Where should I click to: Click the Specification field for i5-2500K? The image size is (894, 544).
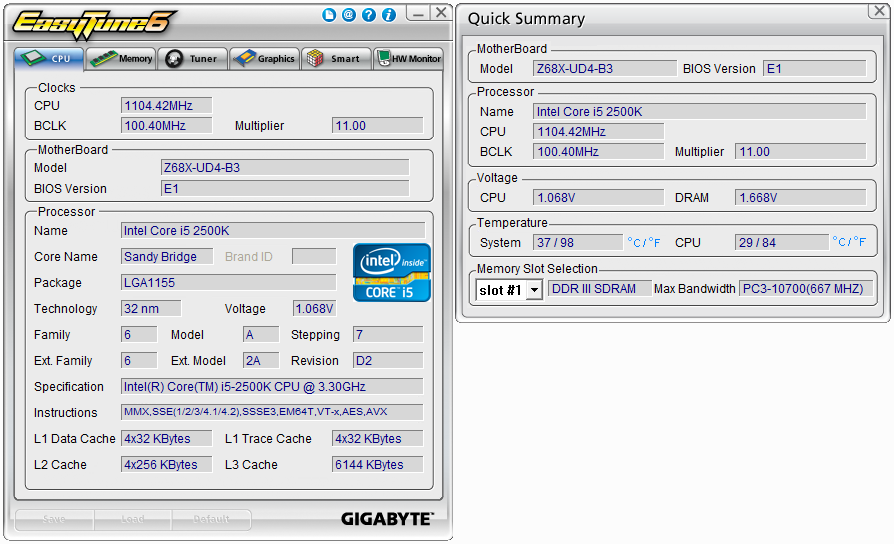(272, 387)
